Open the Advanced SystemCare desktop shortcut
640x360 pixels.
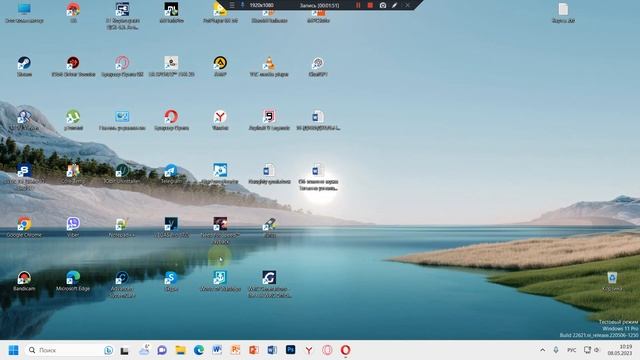[122, 284]
